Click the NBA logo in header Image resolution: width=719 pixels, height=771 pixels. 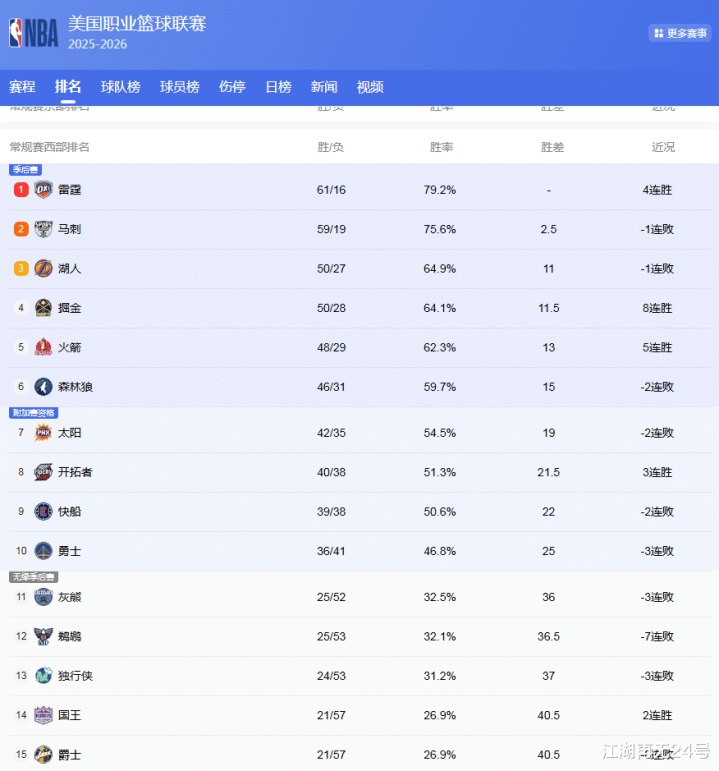[33, 33]
